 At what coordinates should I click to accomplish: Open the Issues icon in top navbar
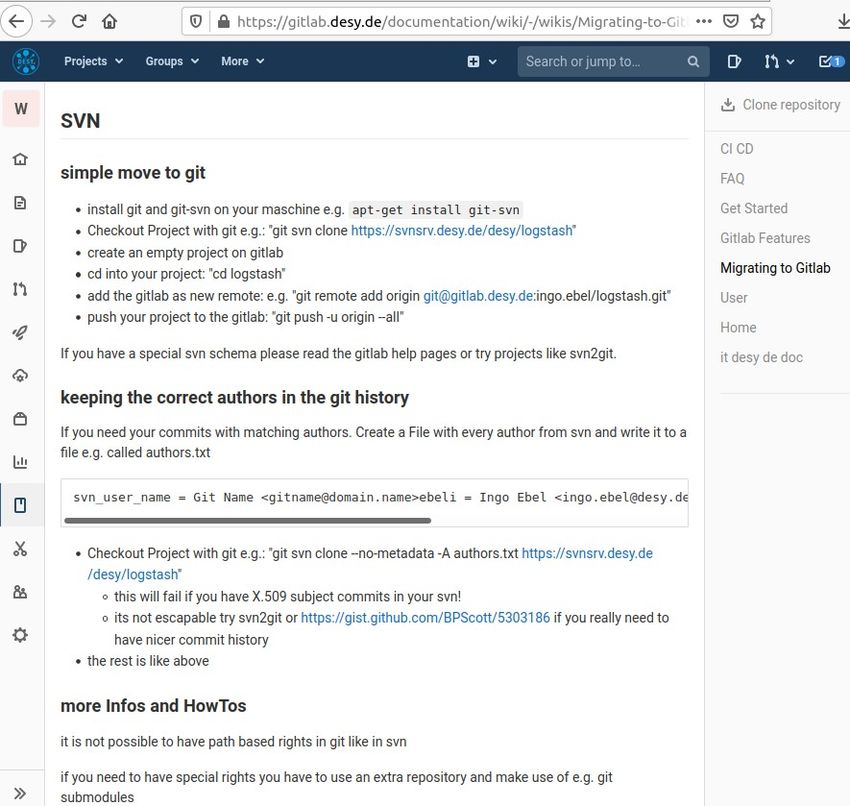click(734, 62)
